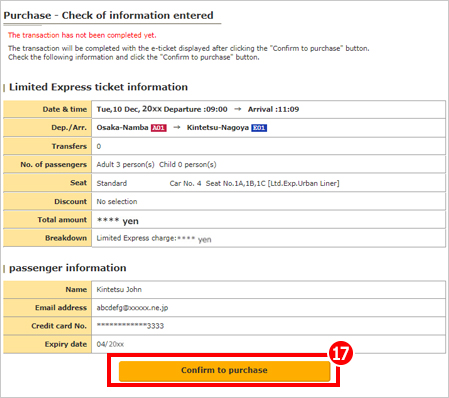The image size is (449, 398).
Task: Click the 'Date & time' row label
Action: pyautogui.click(x=65, y=109)
